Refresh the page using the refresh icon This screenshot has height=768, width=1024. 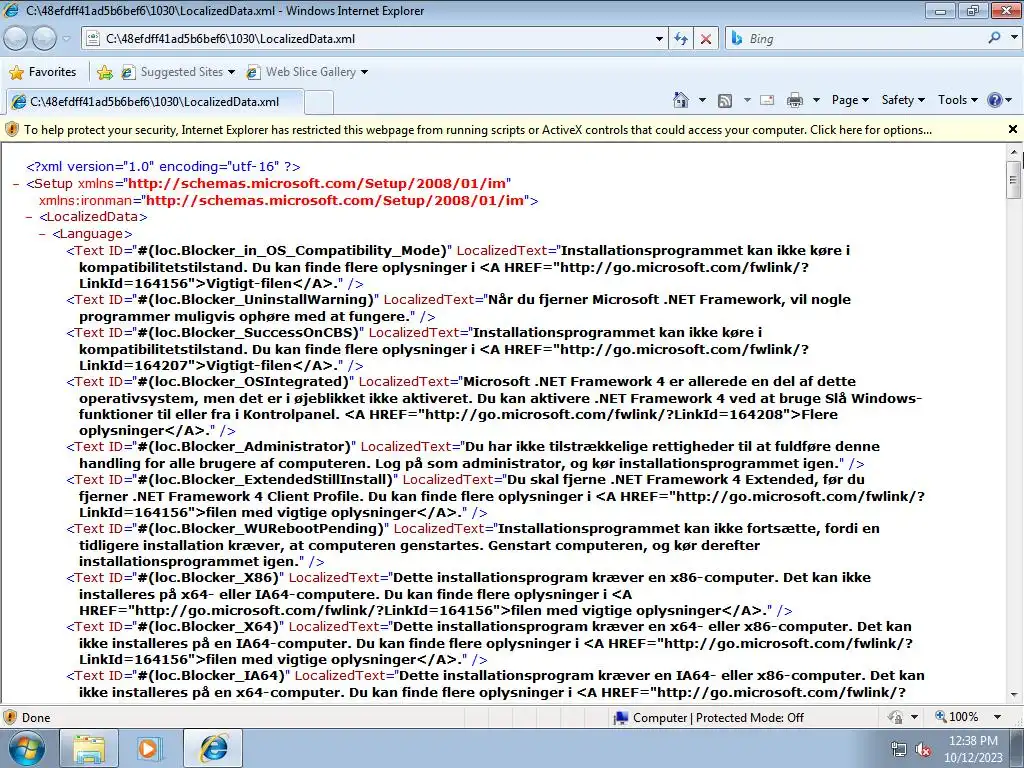[x=681, y=39]
